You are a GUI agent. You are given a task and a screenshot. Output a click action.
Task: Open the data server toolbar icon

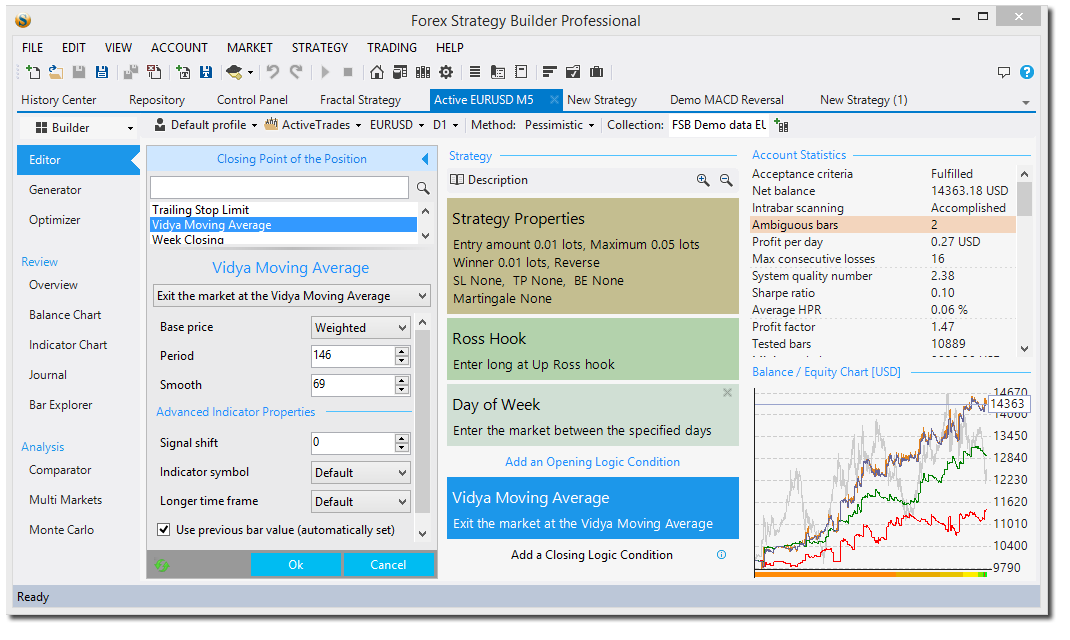[400, 72]
